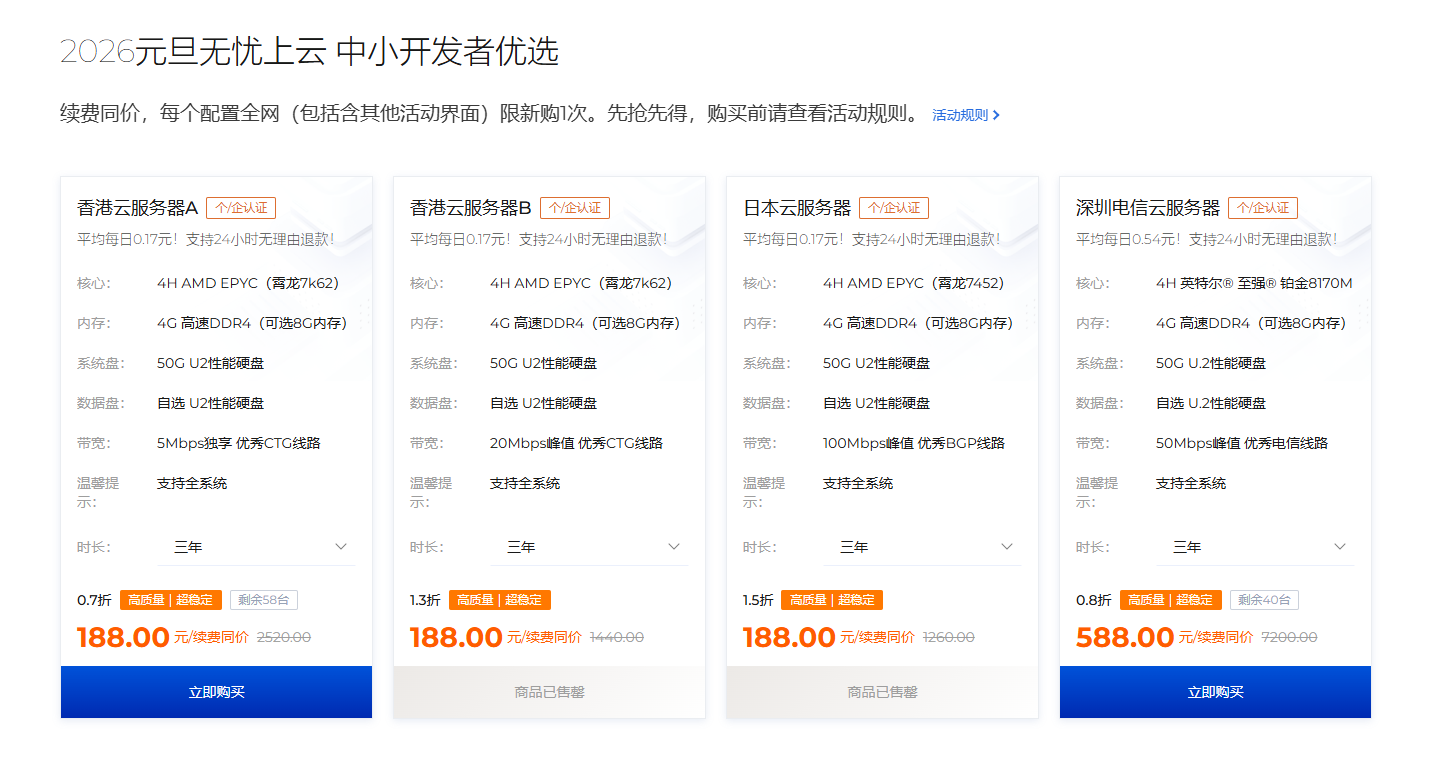Viewport: 1429px width, 783px height.
Task: Click 立即购买 for 香港云服务器A
Action: [x=216, y=692]
